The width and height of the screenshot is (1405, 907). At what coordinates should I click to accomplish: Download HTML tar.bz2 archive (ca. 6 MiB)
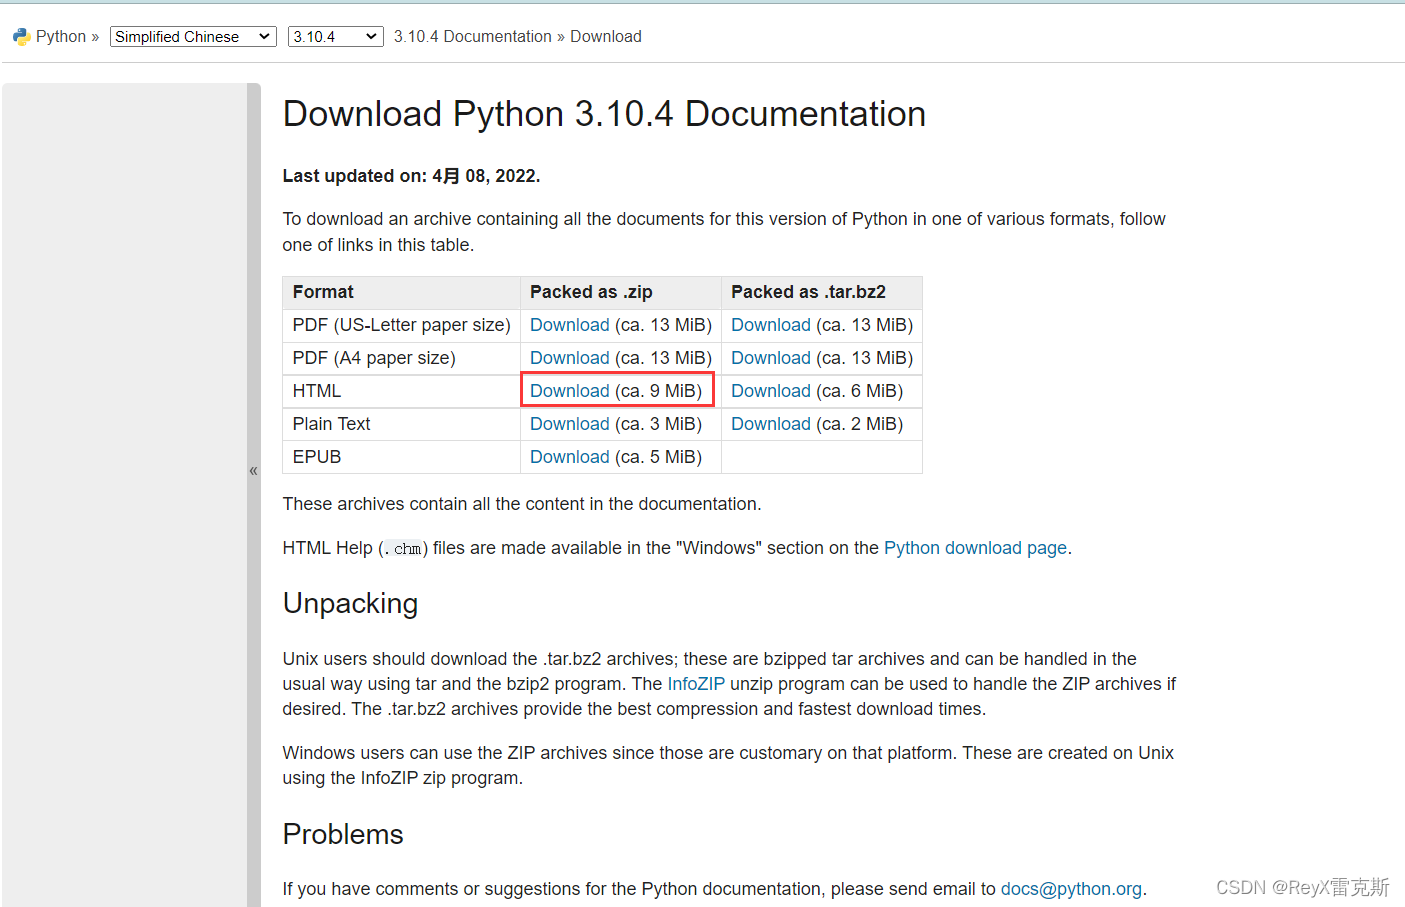pyautogui.click(x=770, y=391)
